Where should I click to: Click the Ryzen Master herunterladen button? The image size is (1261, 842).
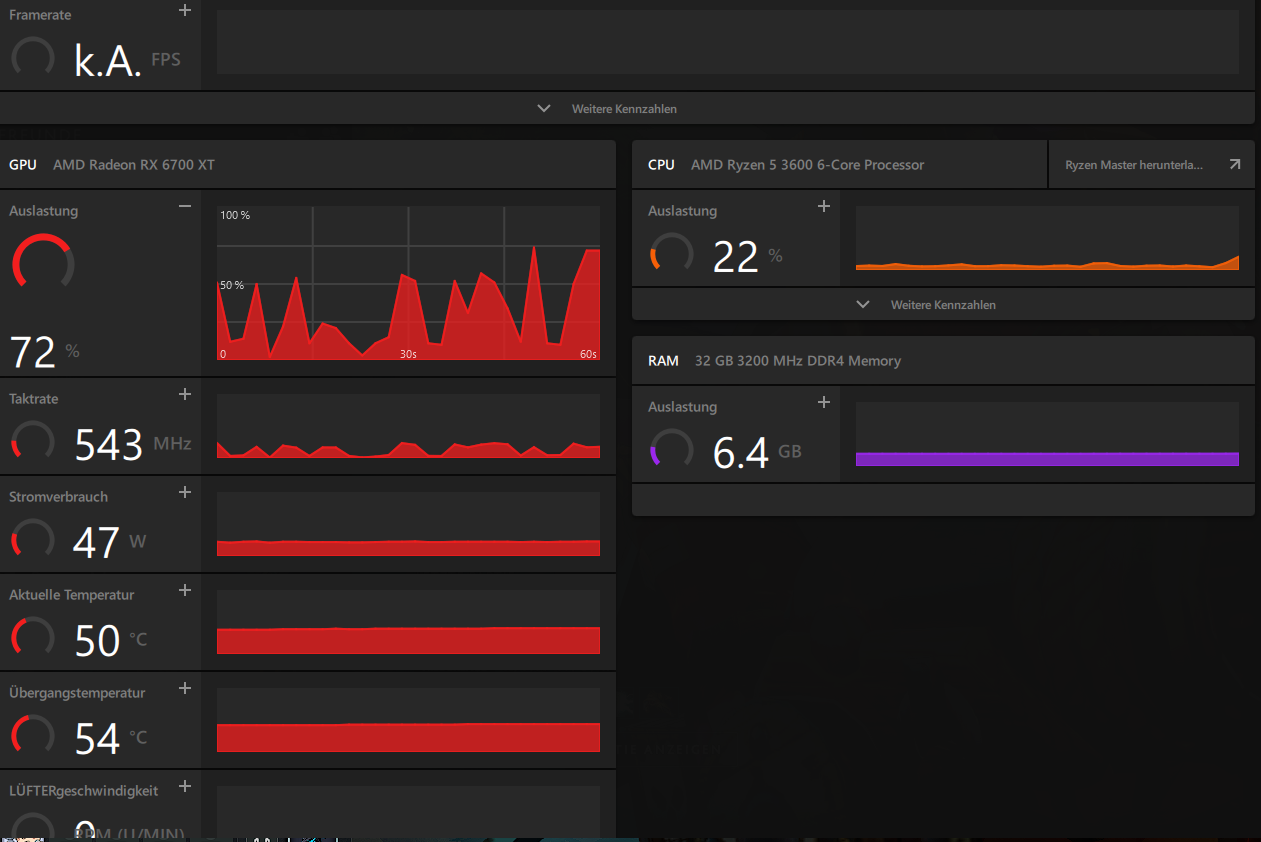1151,165
